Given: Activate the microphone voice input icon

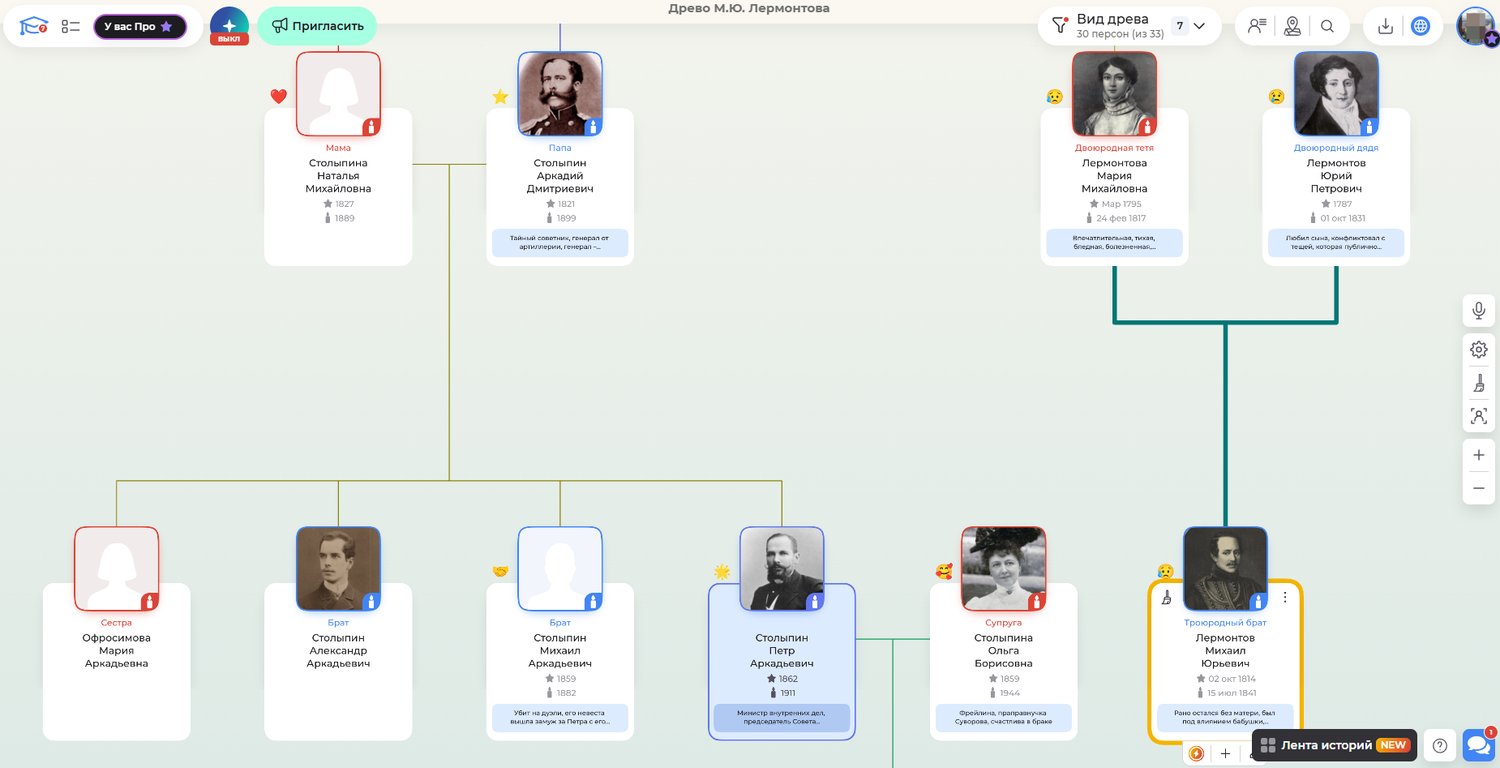Looking at the screenshot, I should click(1478, 311).
